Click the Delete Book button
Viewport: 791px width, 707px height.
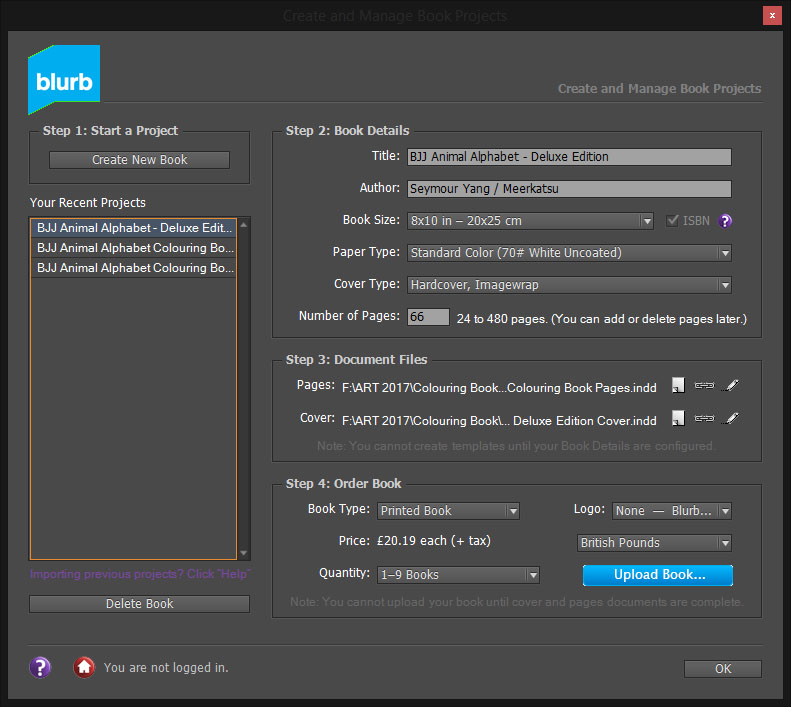[x=139, y=604]
